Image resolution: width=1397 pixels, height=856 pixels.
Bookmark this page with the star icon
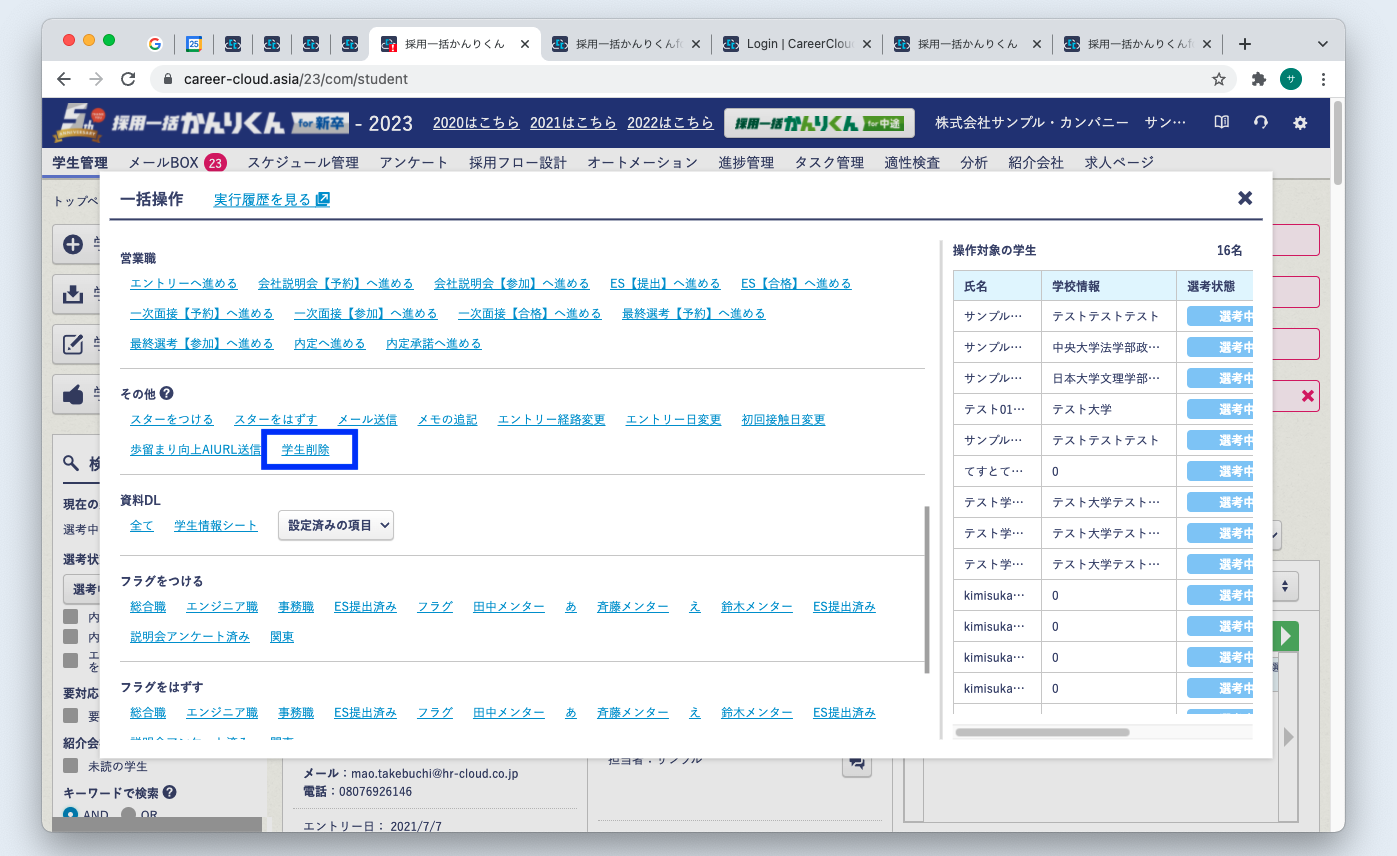pyautogui.click(x=1219, y=79)
